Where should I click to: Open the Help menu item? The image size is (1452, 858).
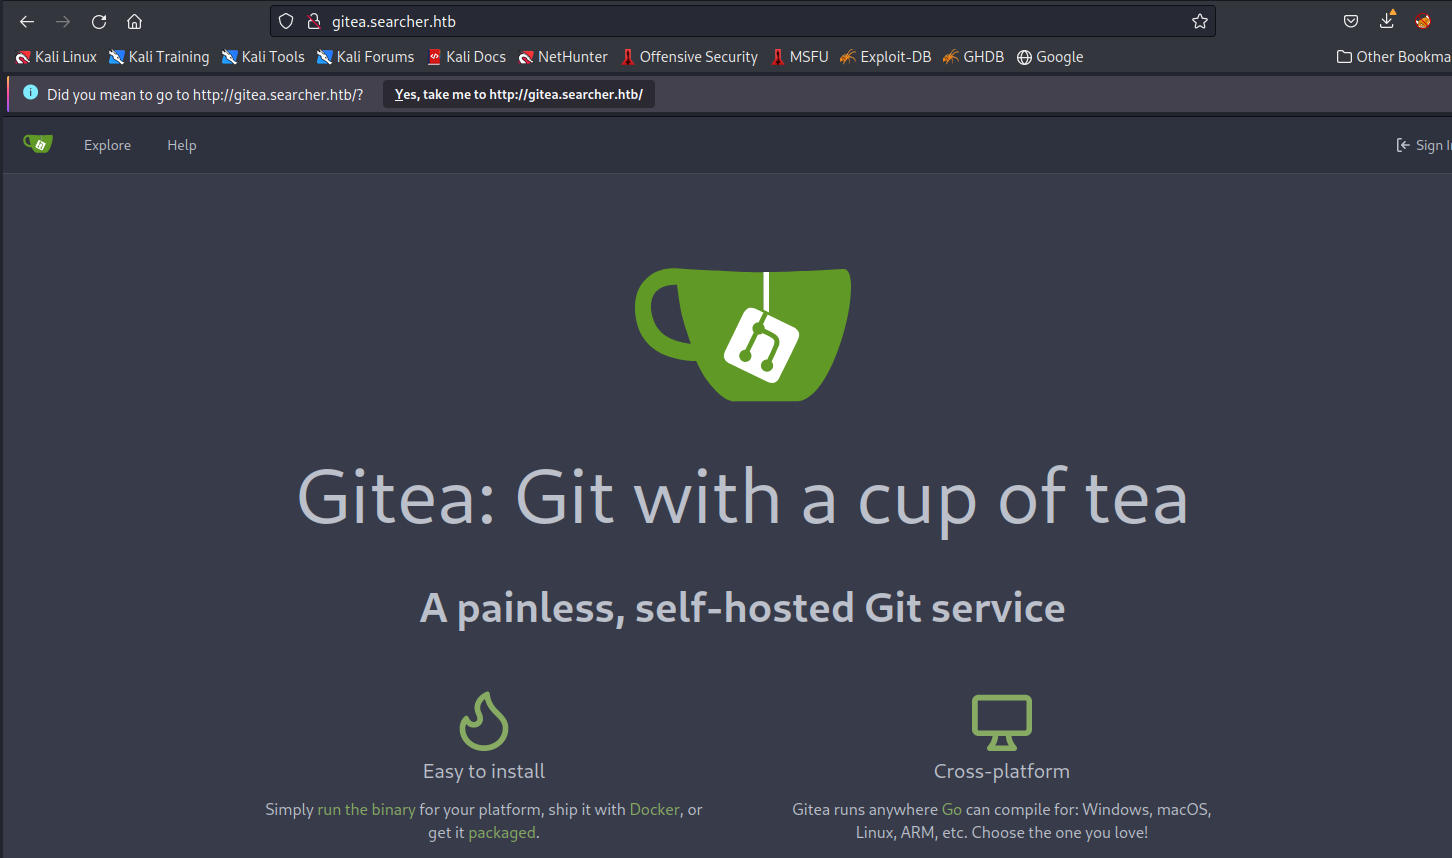click(181, 145)
